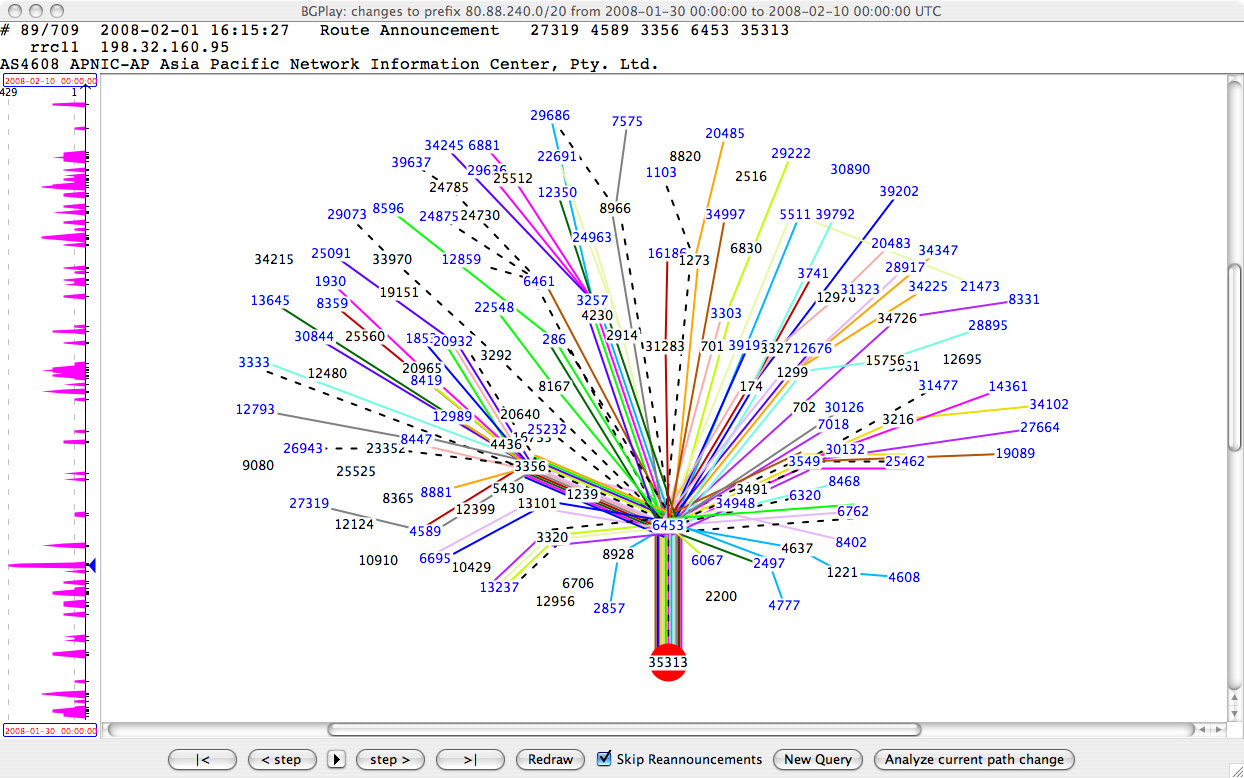Image resolution: width=1244 pixels, height=778 pixels.
Task: Open a New Query
Action: point(817,760)
